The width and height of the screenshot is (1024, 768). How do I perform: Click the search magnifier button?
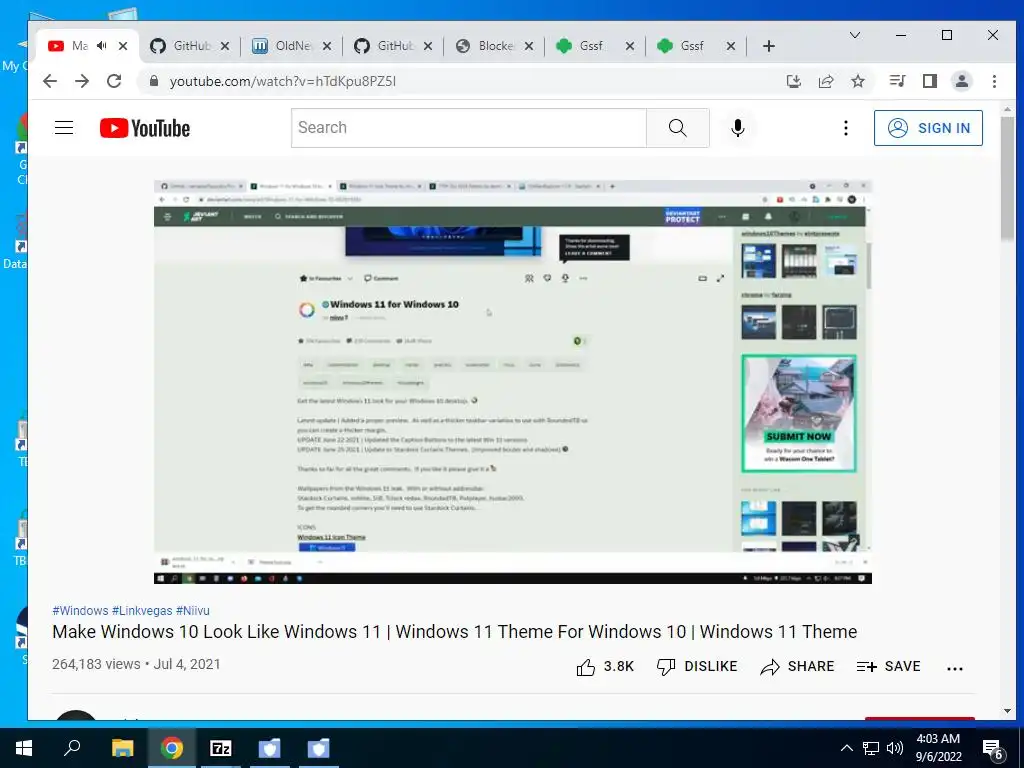677,128
